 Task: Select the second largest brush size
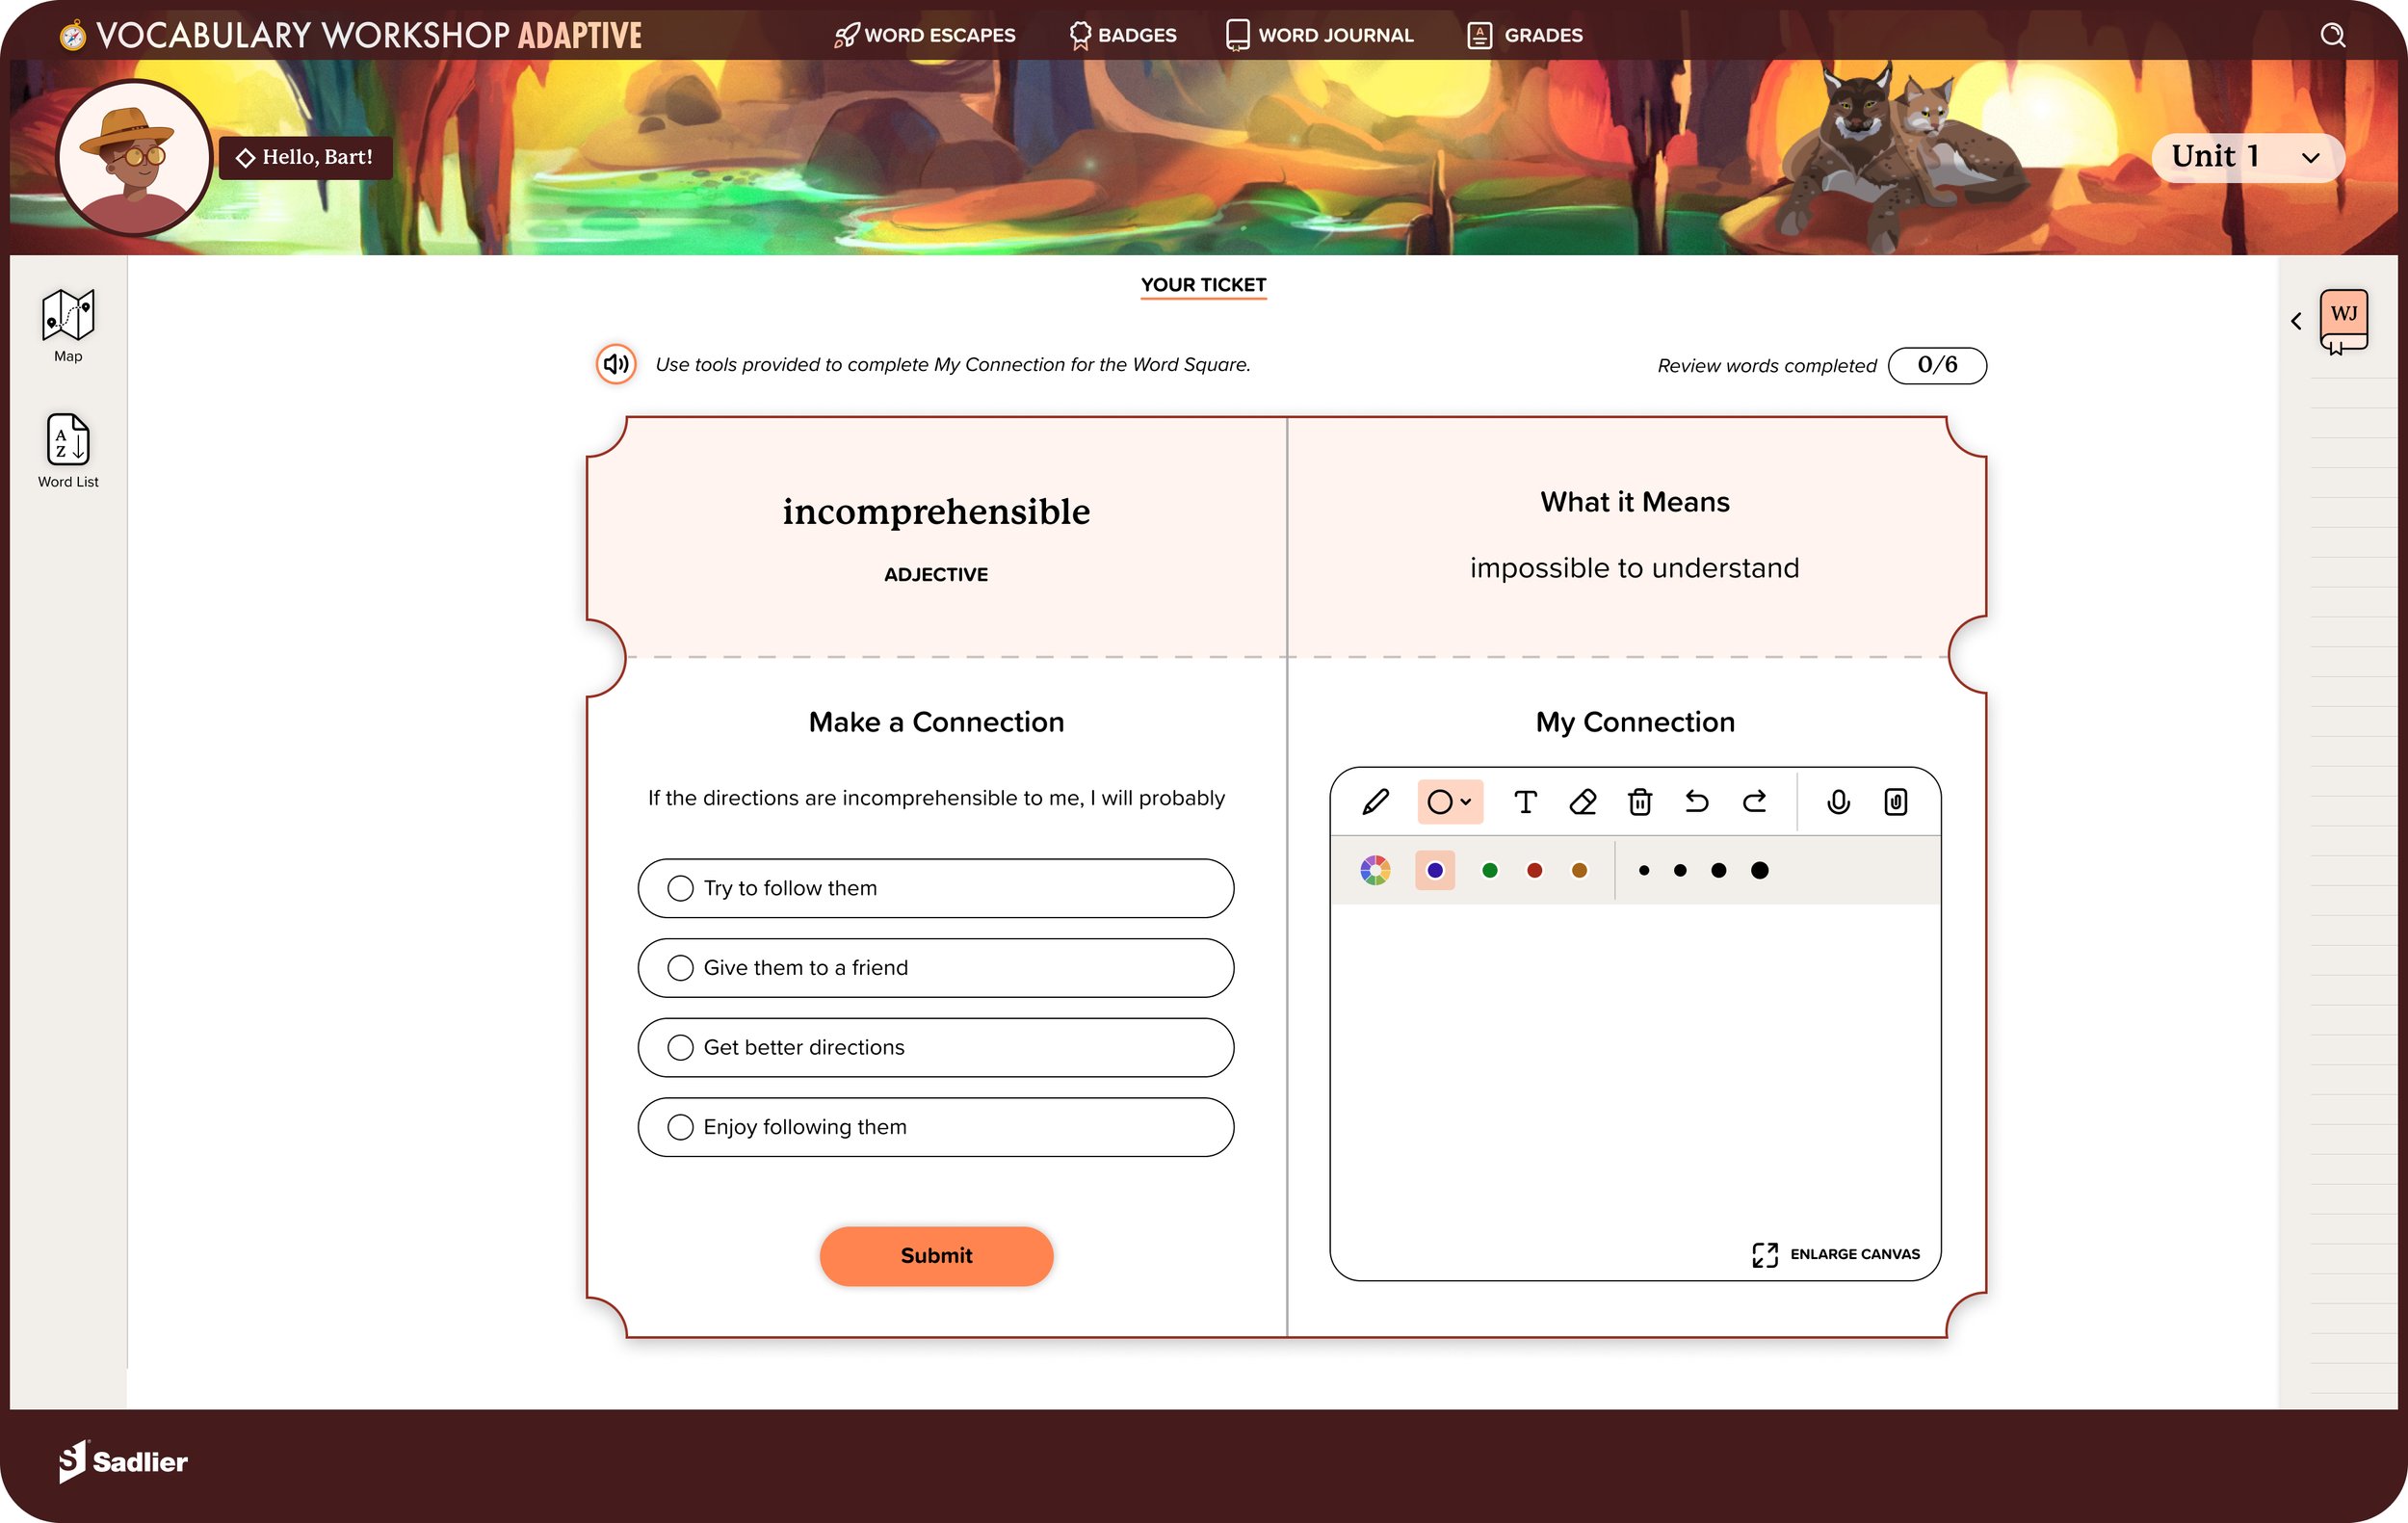click(1718, 870)
